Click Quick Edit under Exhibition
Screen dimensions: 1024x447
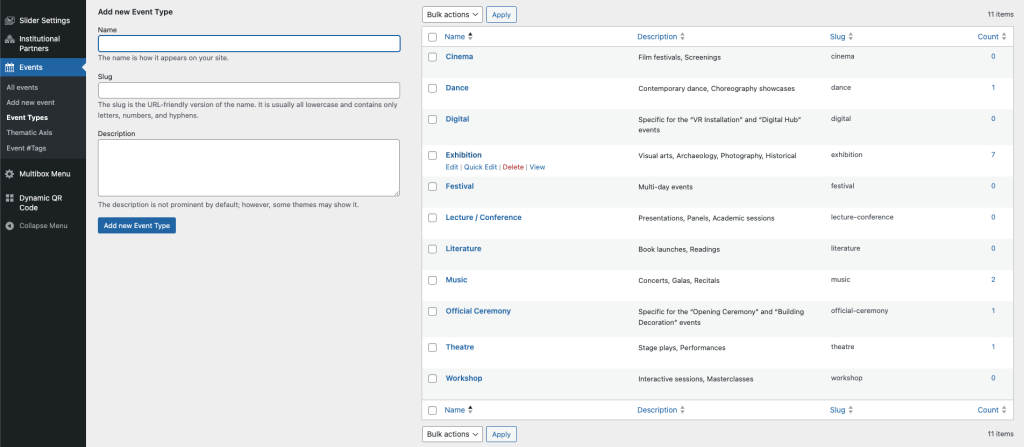pos(480,167)
